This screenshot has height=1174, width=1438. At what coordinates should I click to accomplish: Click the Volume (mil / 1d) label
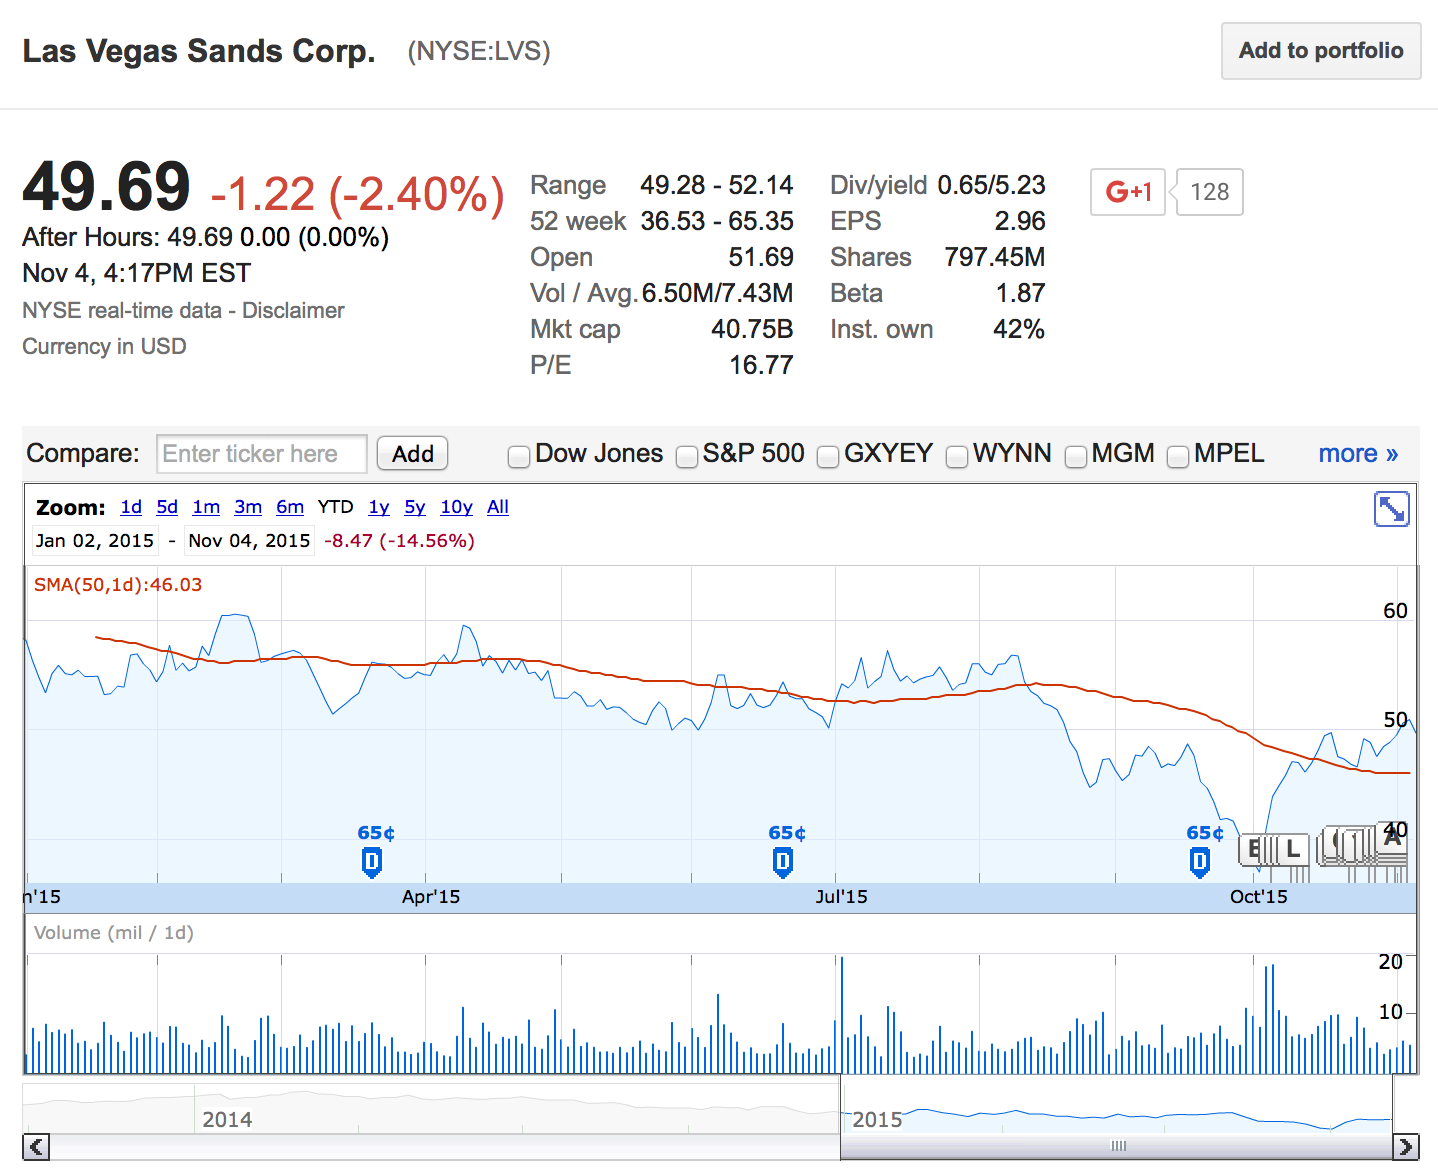pos(114,933)
